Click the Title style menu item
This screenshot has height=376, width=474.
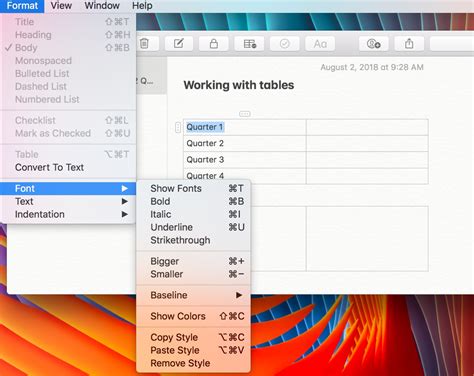coord(68,22)
